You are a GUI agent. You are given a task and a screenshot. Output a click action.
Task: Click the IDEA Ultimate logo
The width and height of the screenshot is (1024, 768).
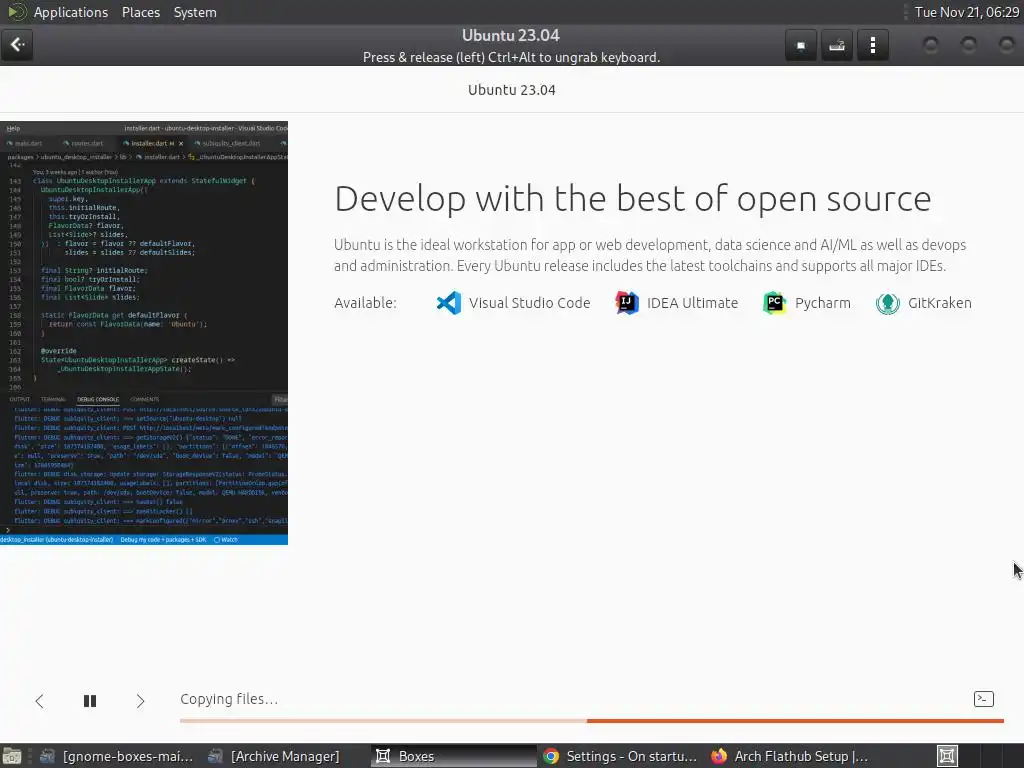click(627, 303)
